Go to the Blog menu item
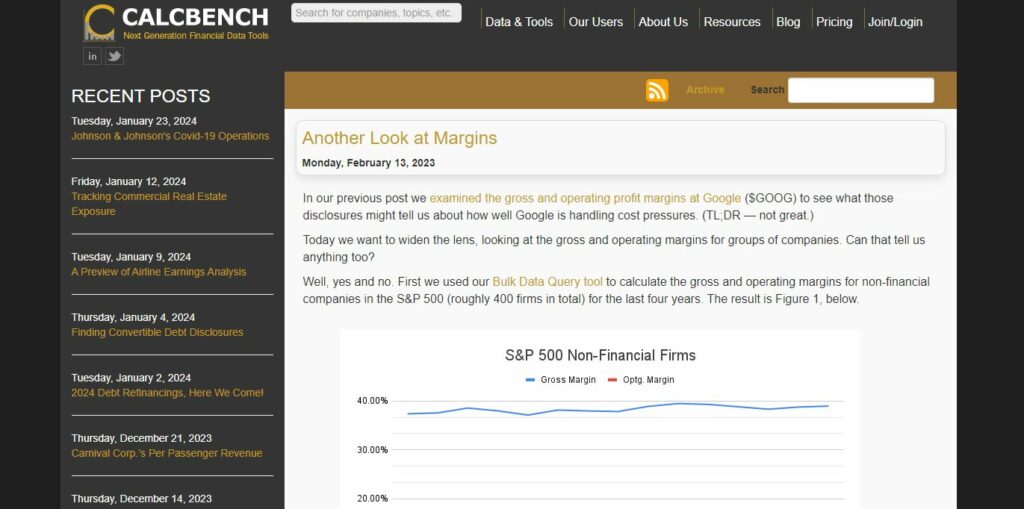The height and width of the screenshot is (509, 1024). [x=788, y=22]
